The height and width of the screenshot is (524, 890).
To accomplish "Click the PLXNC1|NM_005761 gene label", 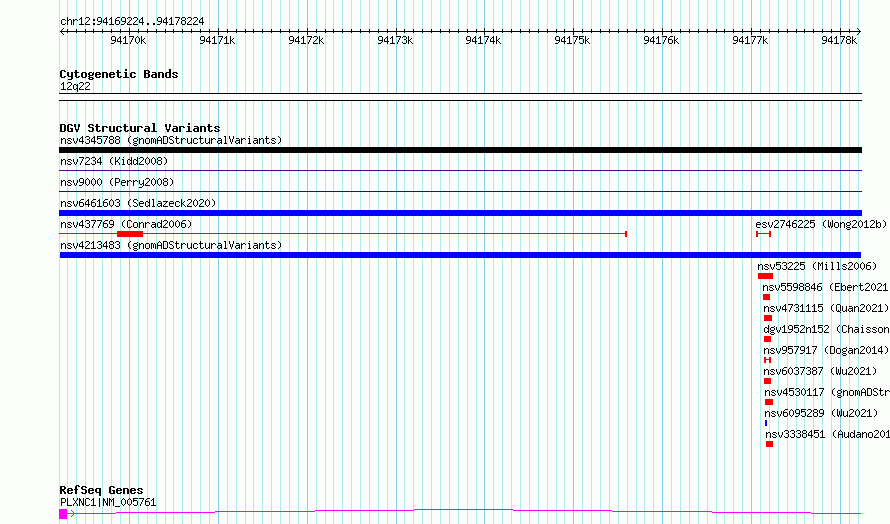I will click(x=108, y=502).
